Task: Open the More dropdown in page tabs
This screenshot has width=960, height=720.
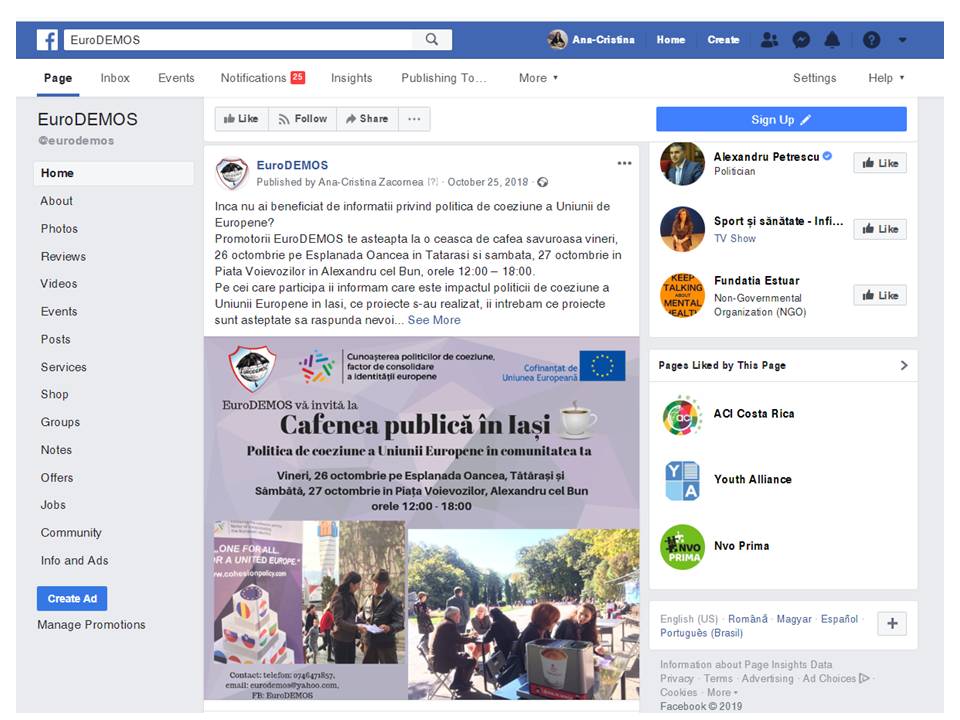Action: pos(538,78)
